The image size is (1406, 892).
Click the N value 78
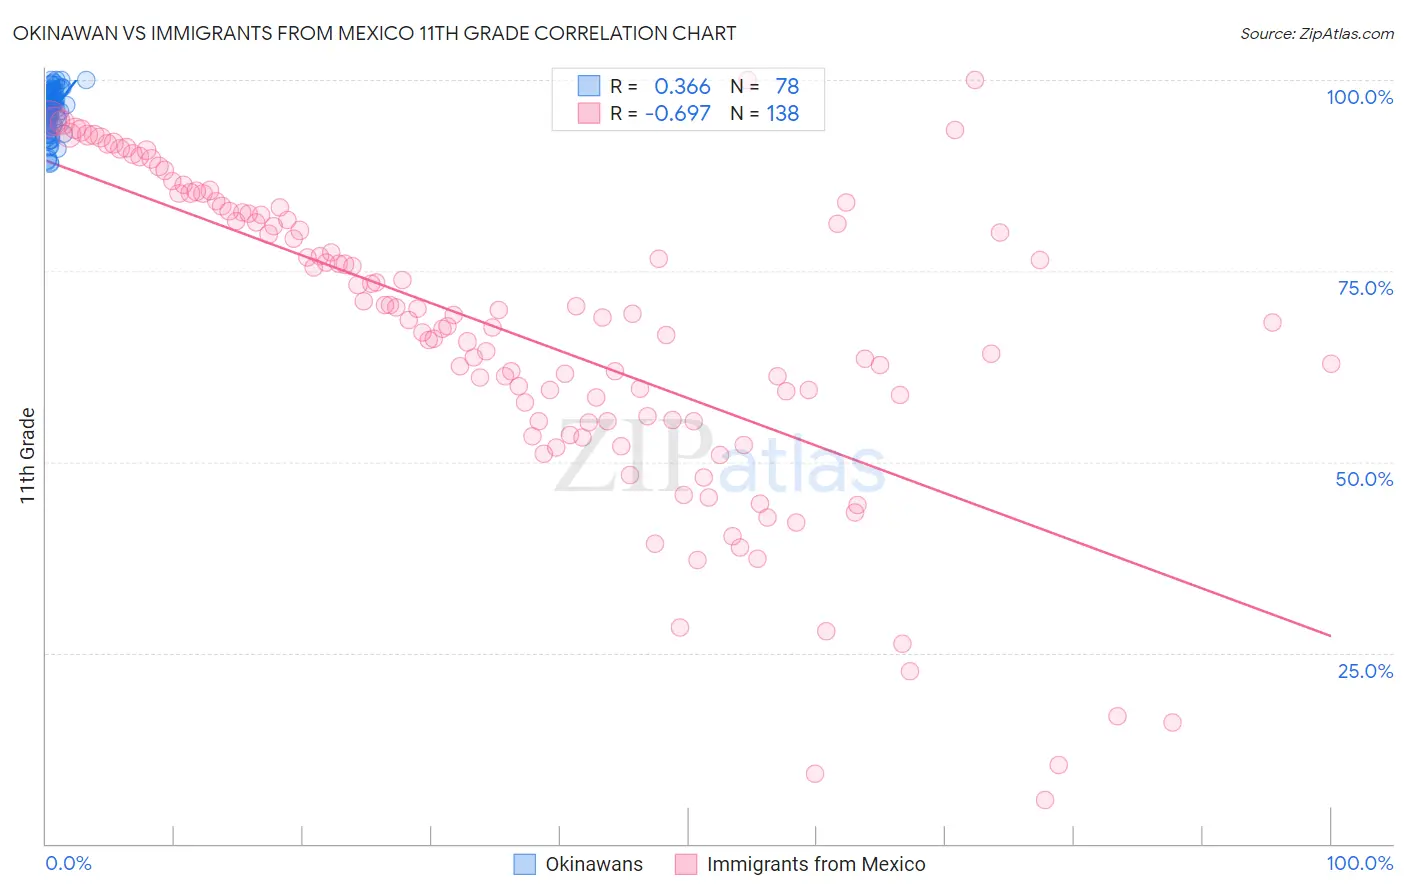(x=787, y=86)
